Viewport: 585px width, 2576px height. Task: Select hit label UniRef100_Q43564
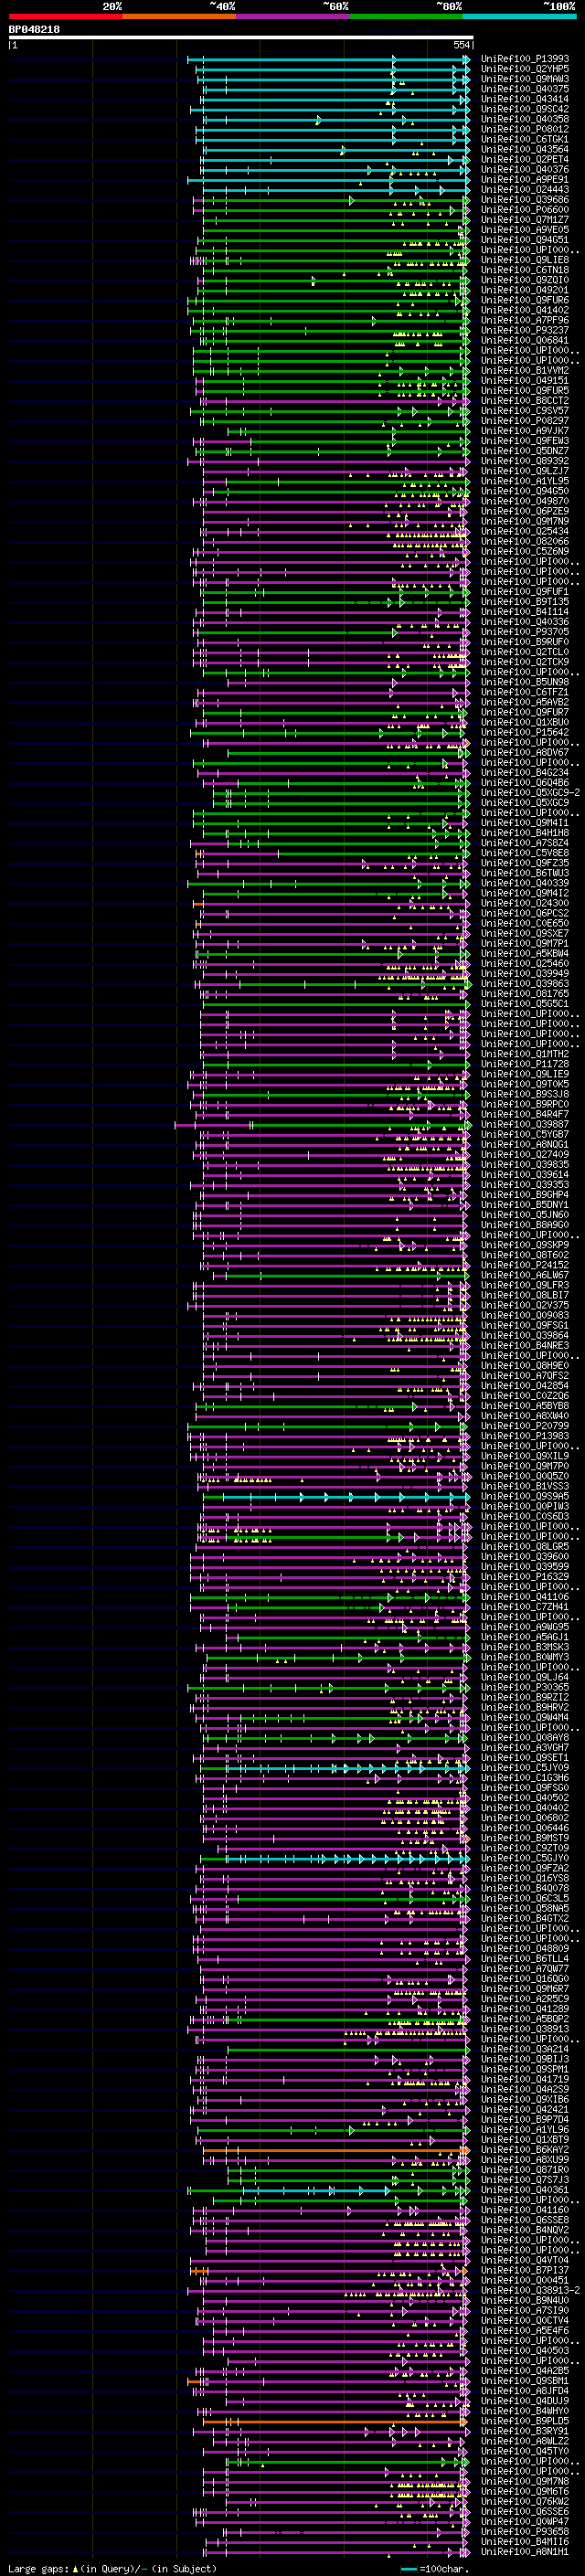525,150
